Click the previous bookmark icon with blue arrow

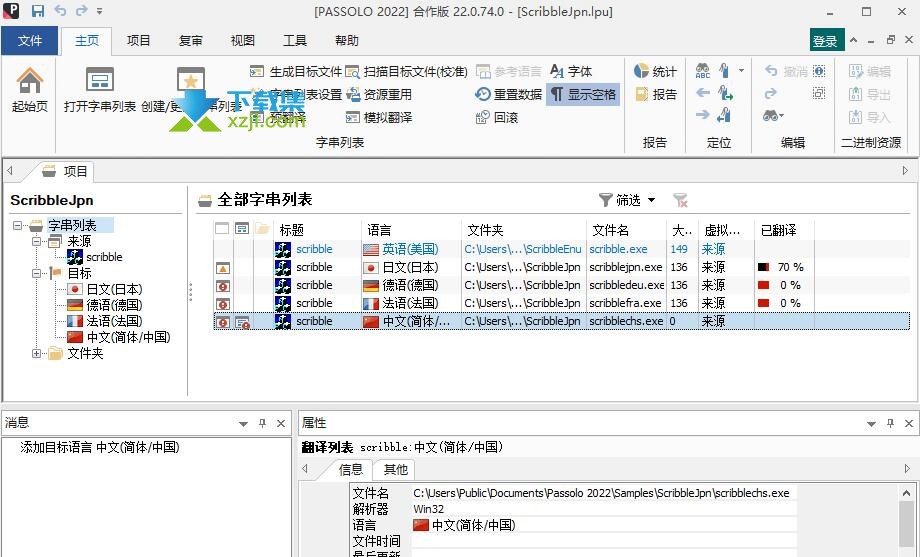(724, 116)
